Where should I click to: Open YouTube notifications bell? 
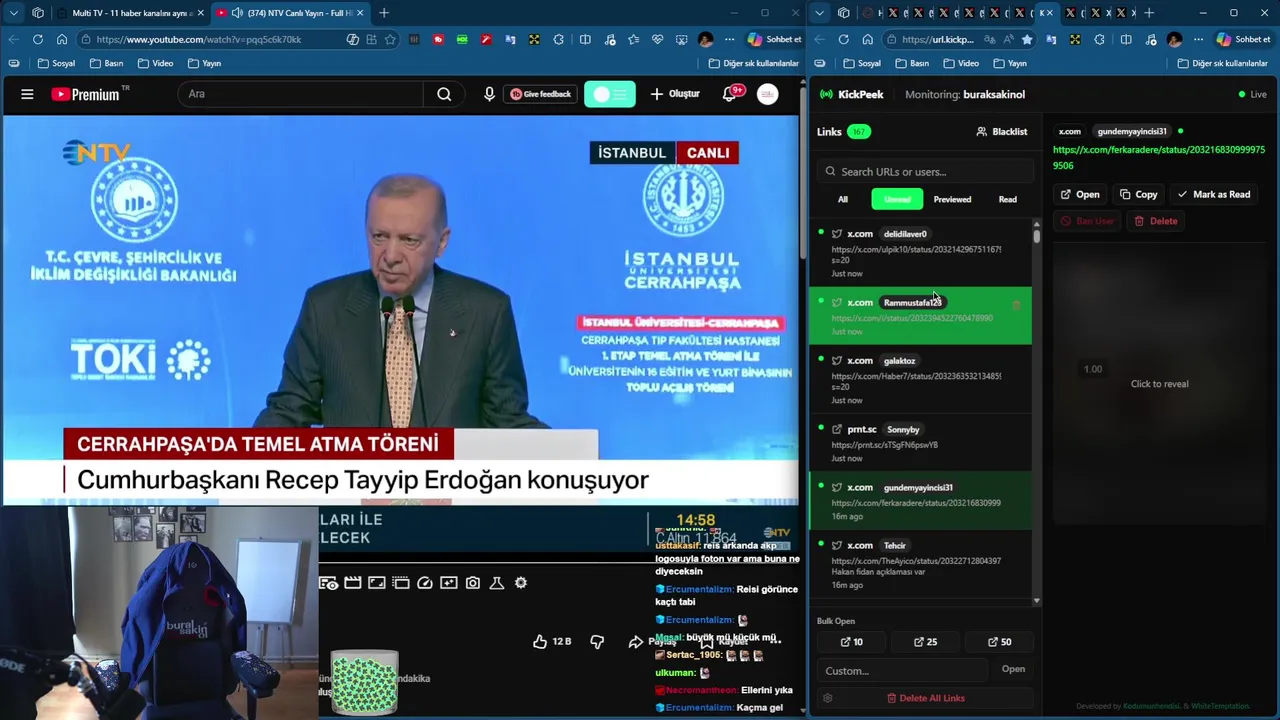pos(729,94)
